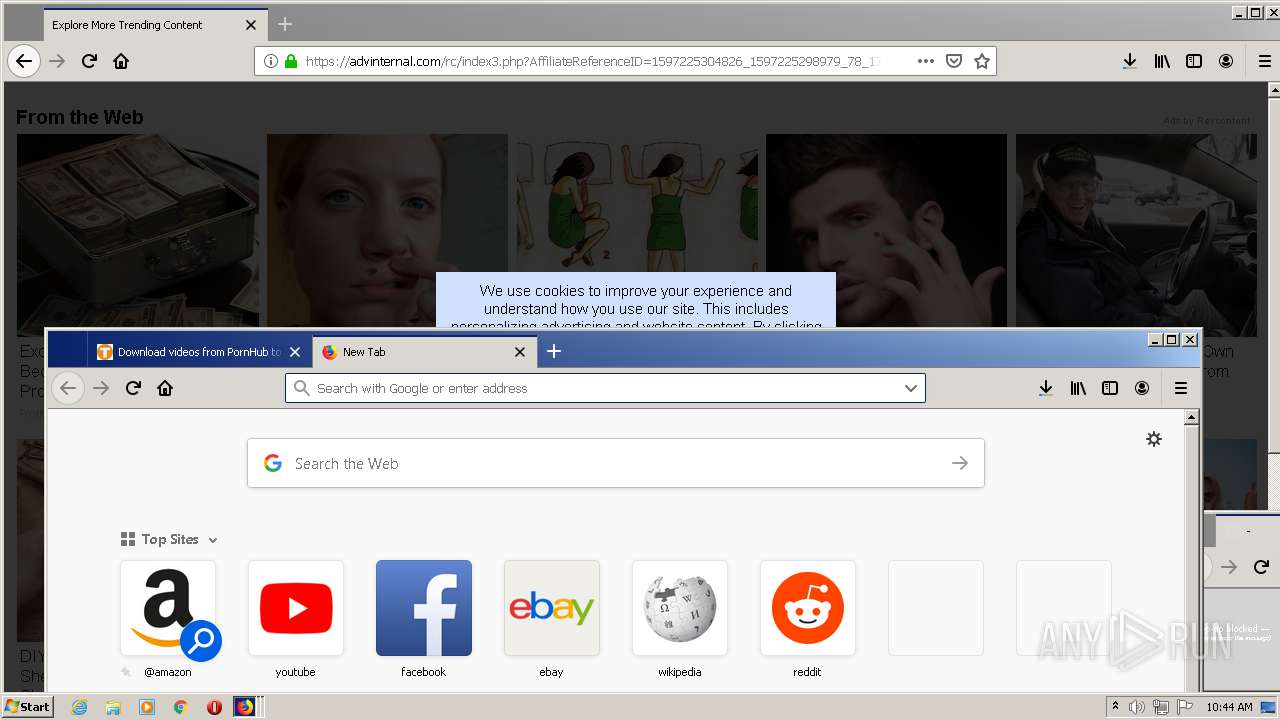Click the green padlock in the URL bar
Viewport: 1280px width, 720px height.
tap(291, 61)
